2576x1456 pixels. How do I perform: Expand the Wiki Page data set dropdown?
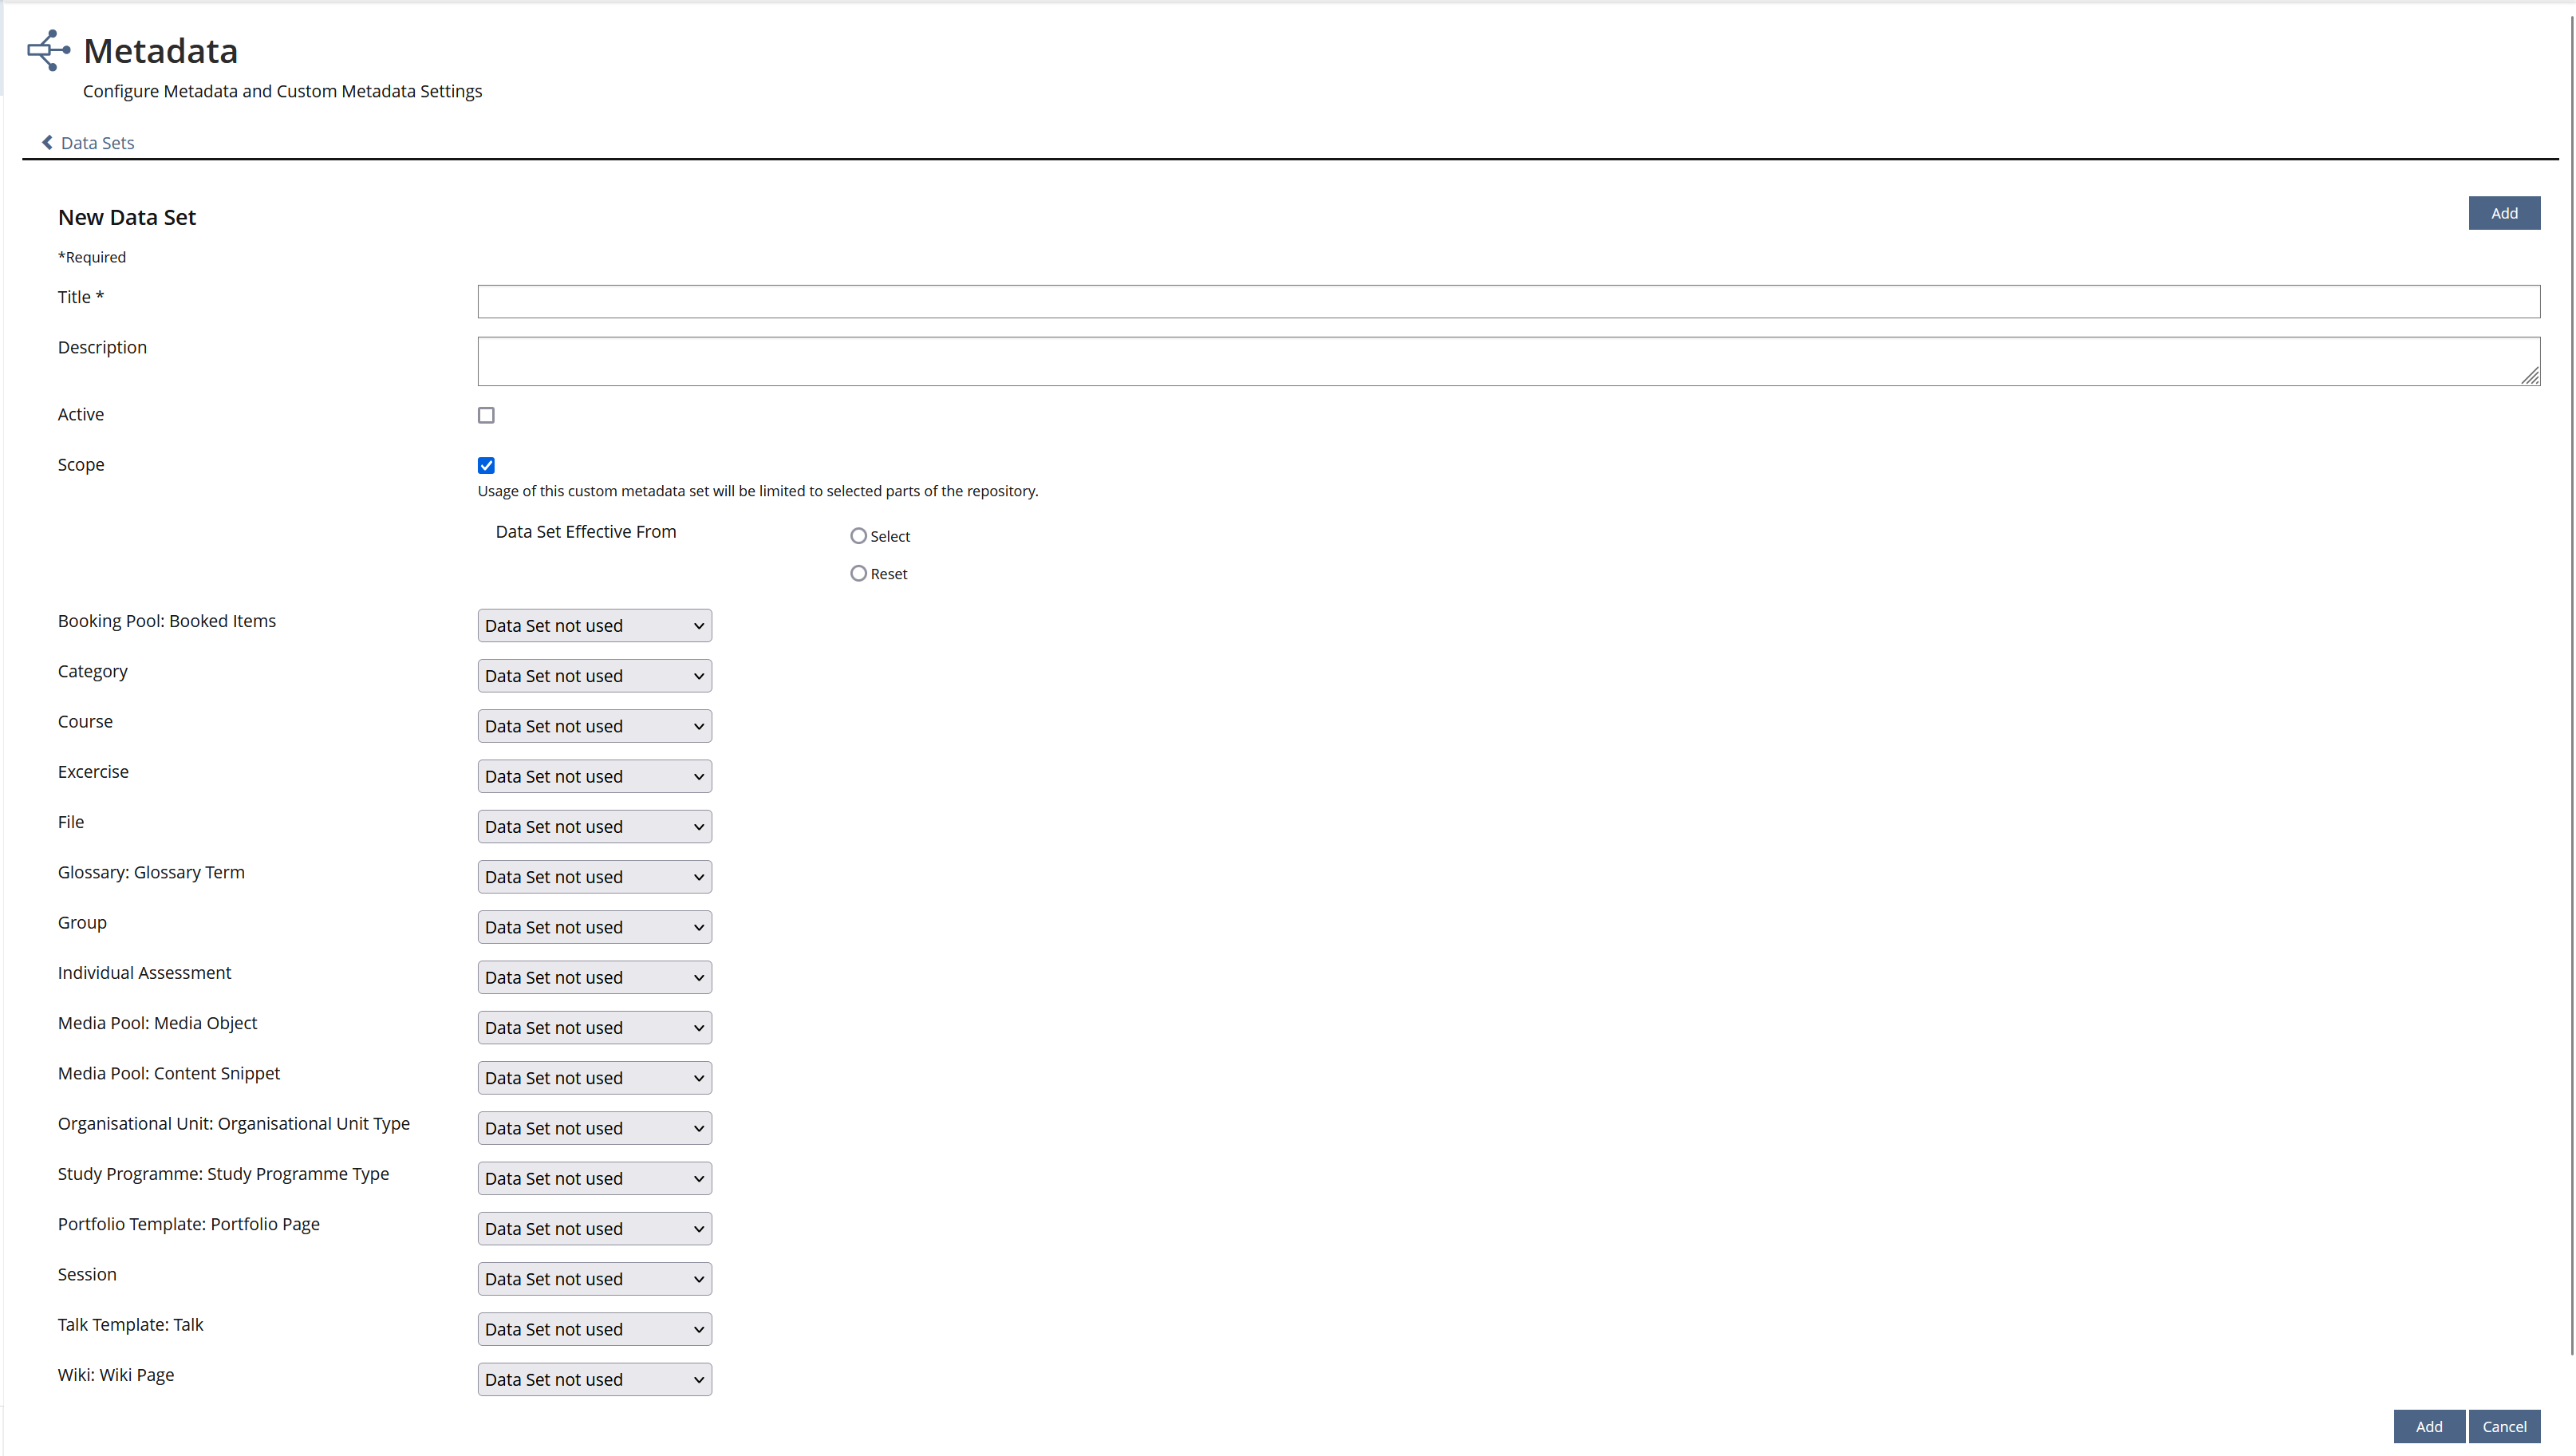point(594,1379)
